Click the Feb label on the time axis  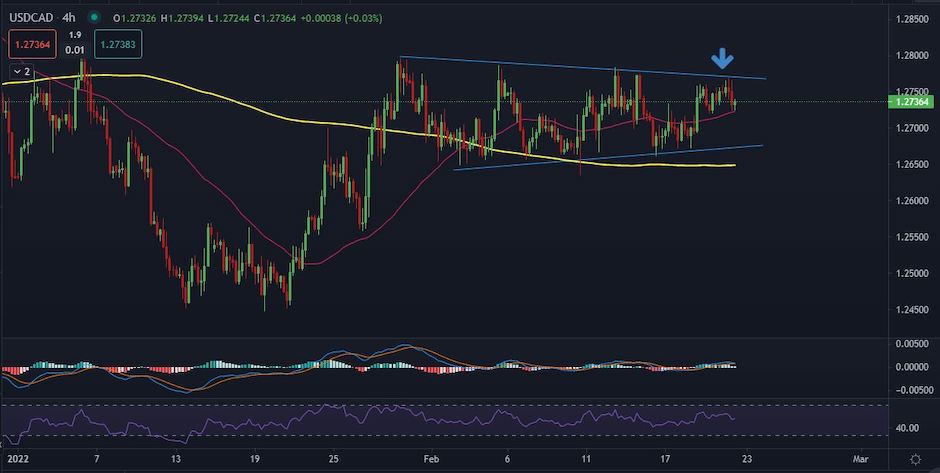tap(431, 460)
